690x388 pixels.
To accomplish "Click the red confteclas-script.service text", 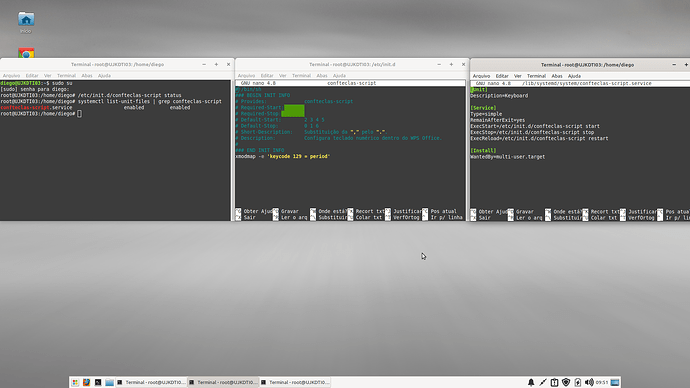I will pyautogui.click(x=37, y=107).
